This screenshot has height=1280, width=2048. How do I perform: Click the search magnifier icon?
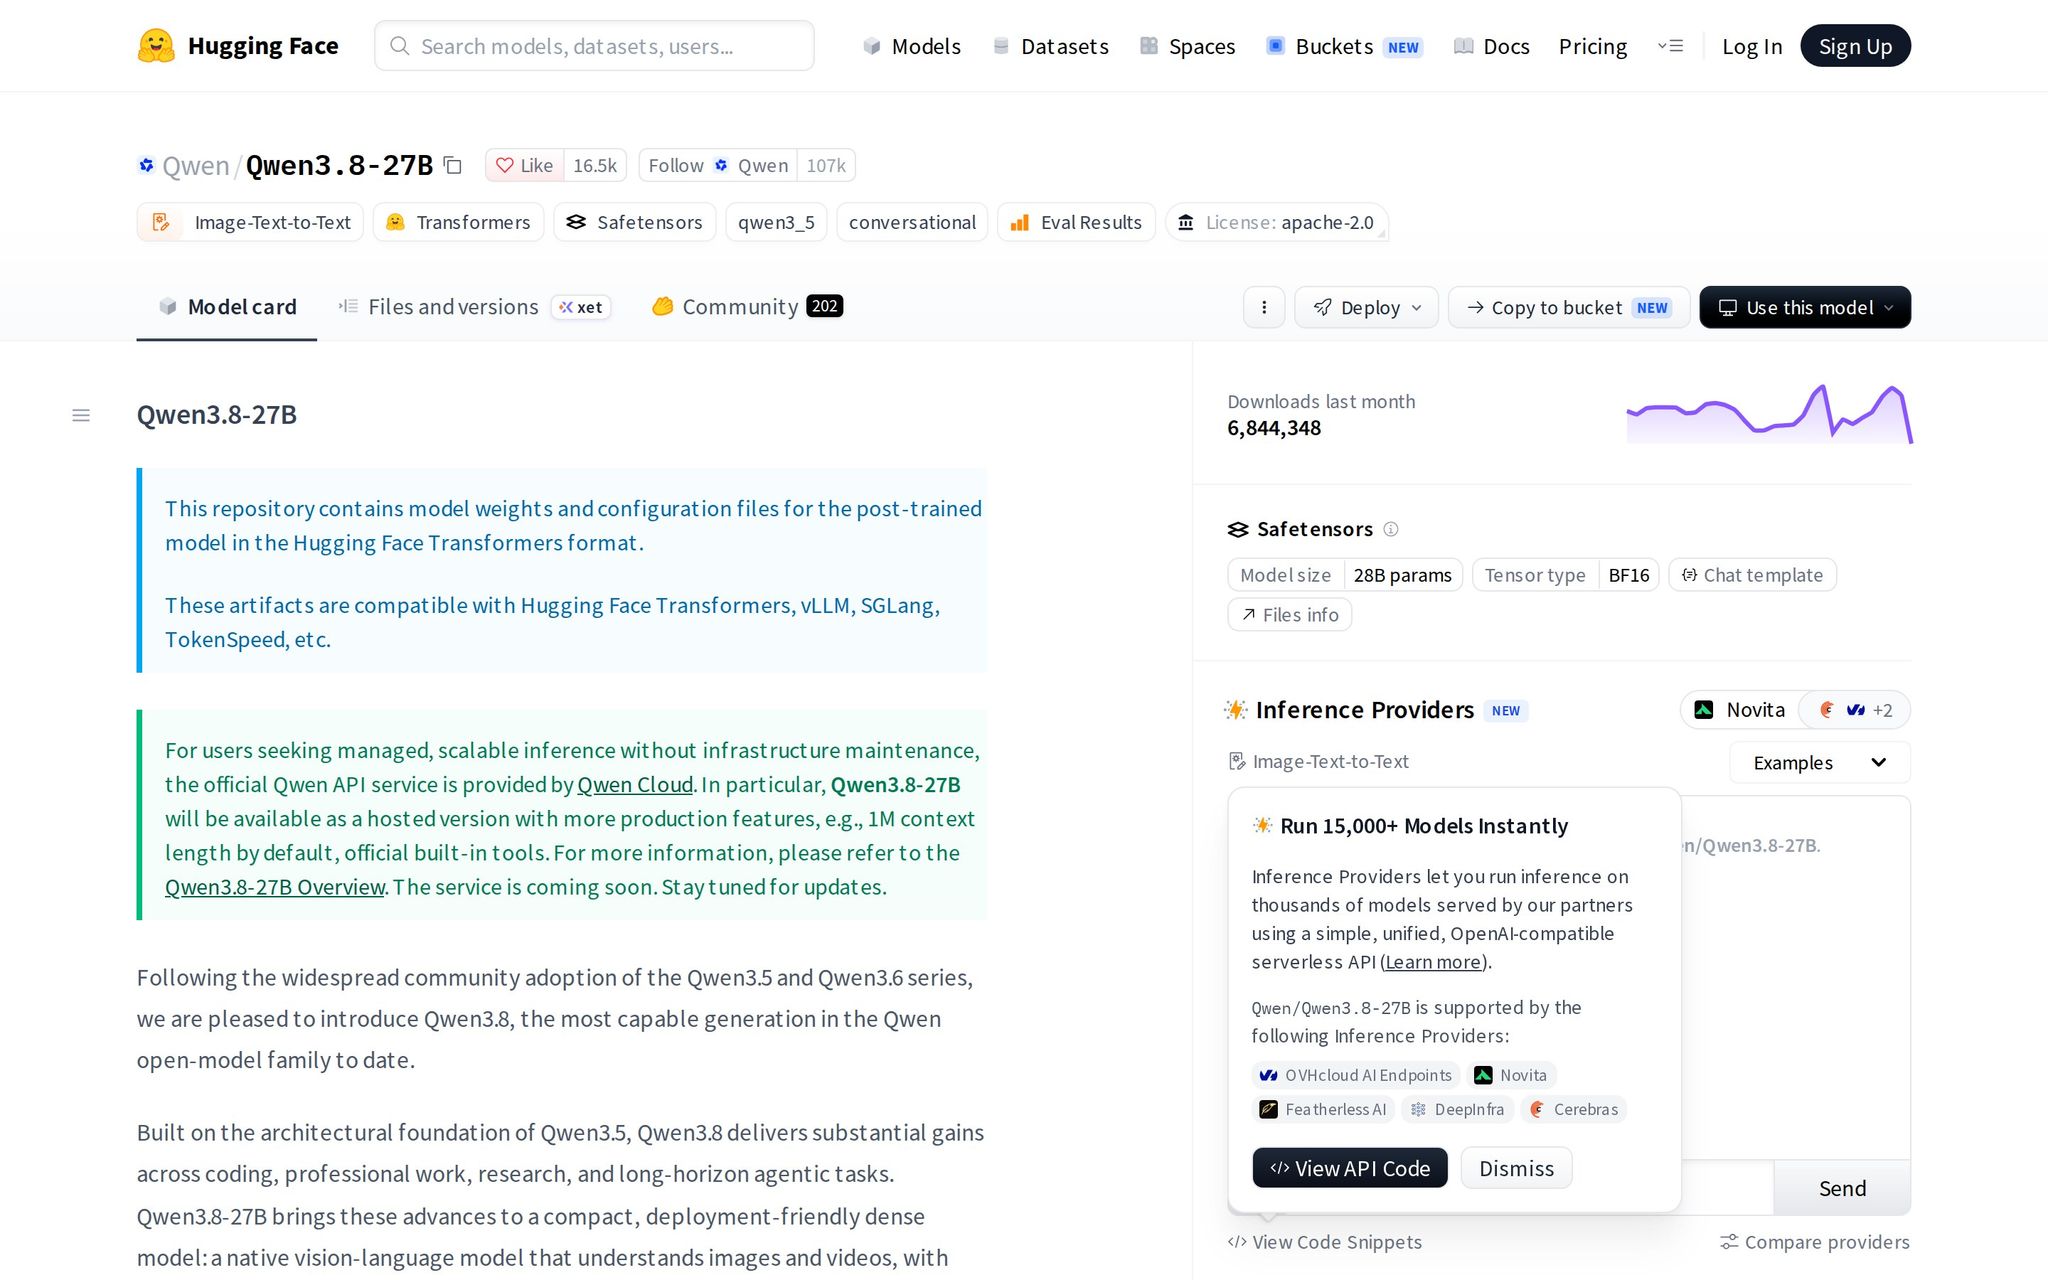pyautogui.click(x=399, y=46)
